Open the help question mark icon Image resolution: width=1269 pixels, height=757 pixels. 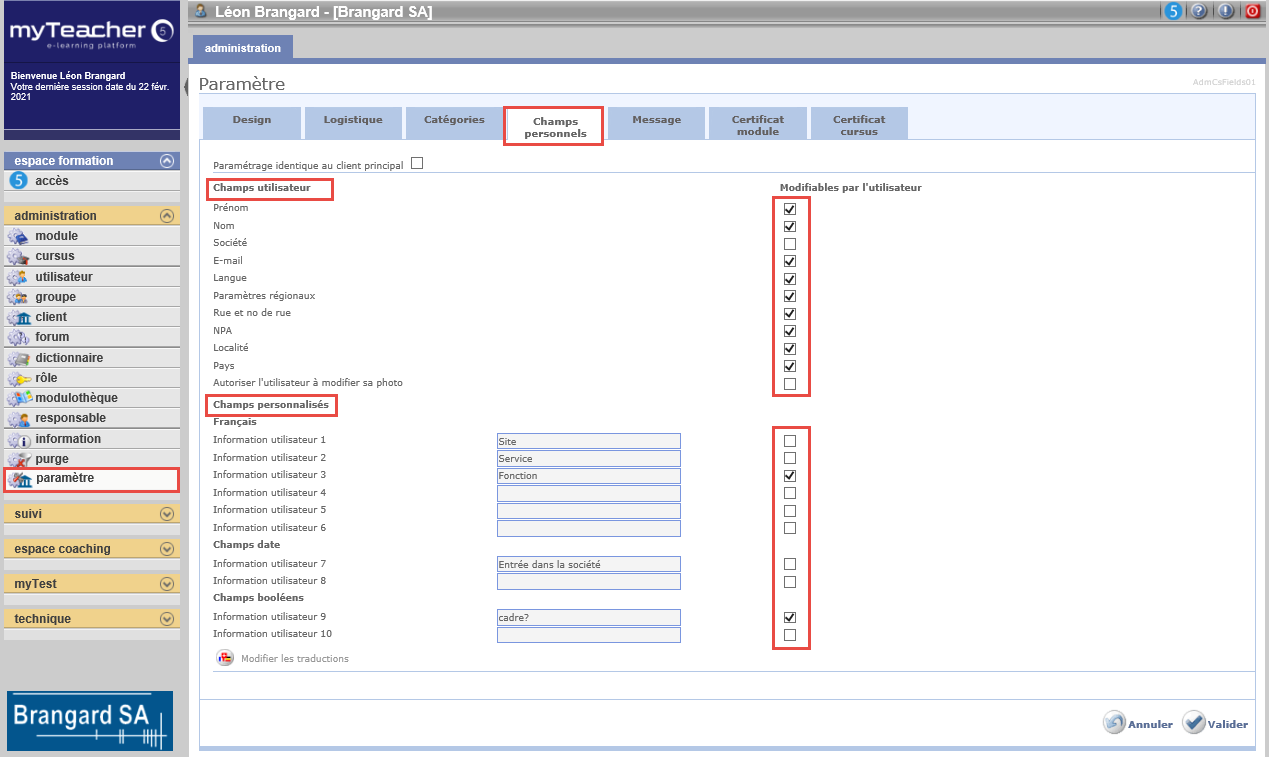[x=1199, y=12]
